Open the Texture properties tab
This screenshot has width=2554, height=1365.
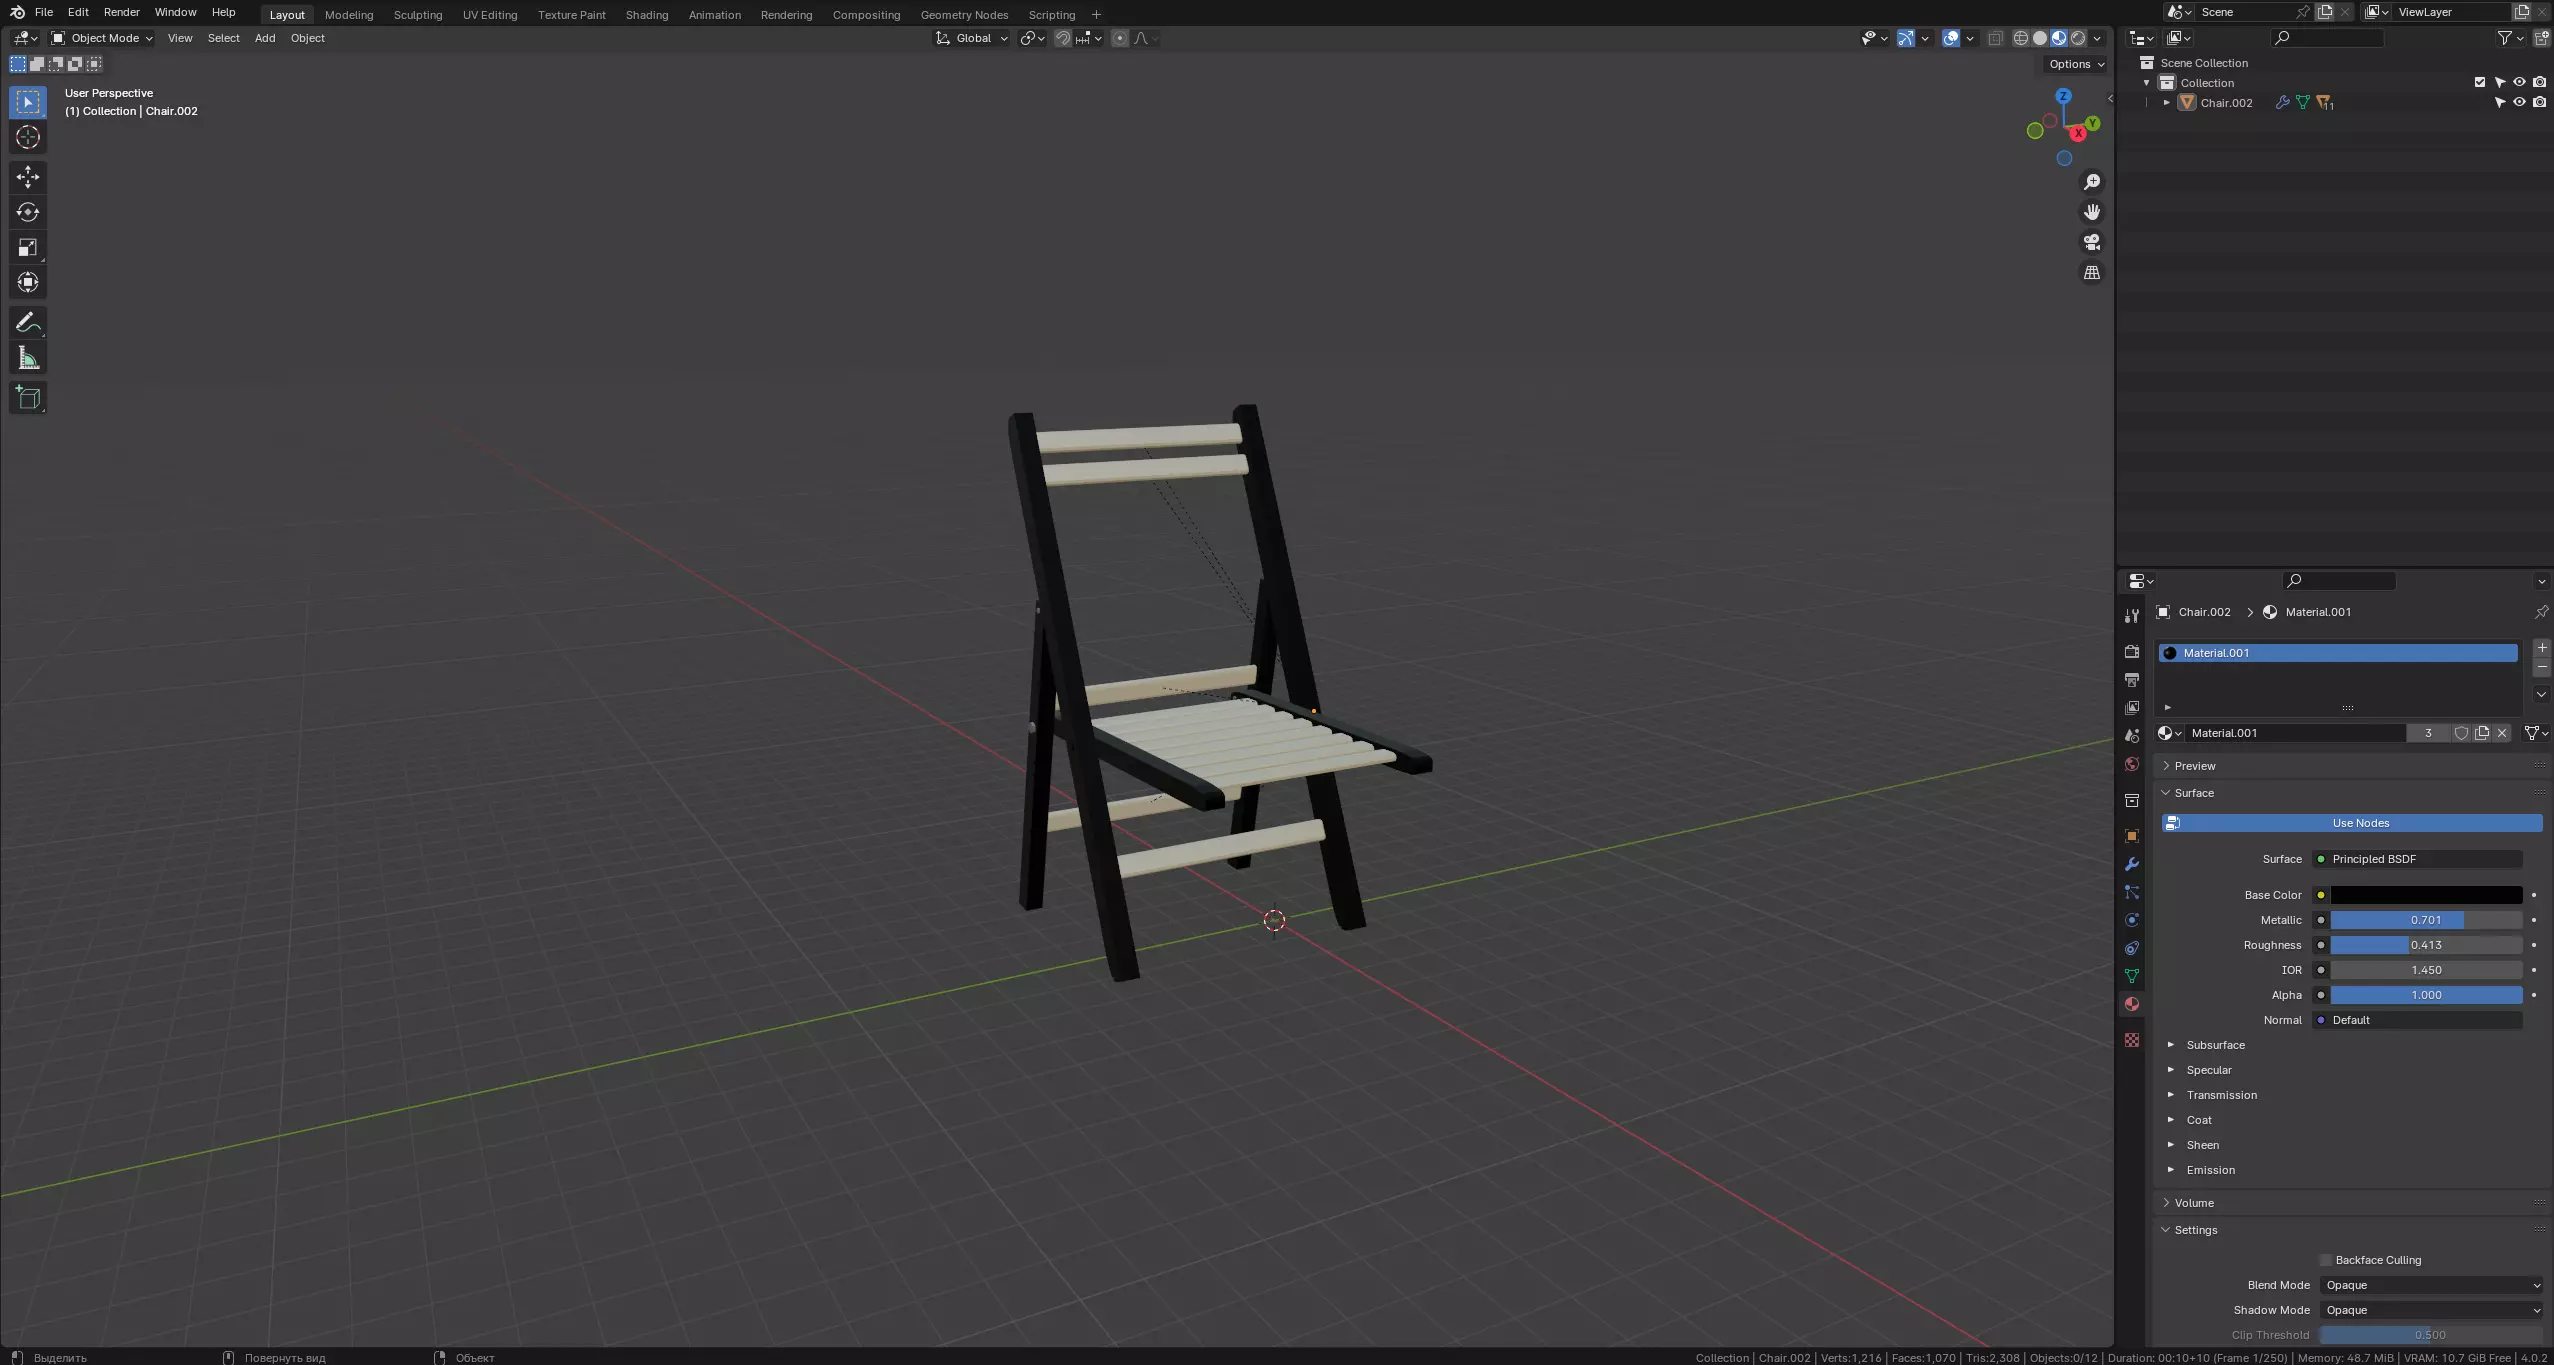2132,1040
